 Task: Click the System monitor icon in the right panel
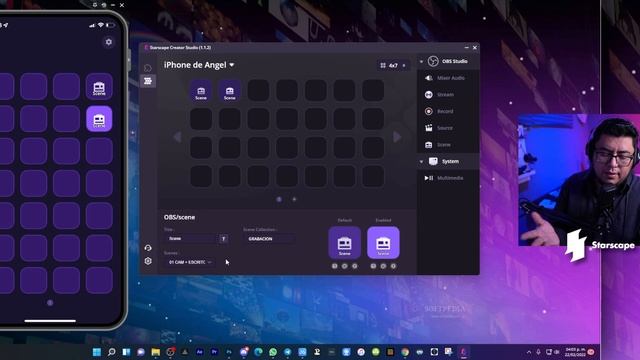tap(433, 161)
